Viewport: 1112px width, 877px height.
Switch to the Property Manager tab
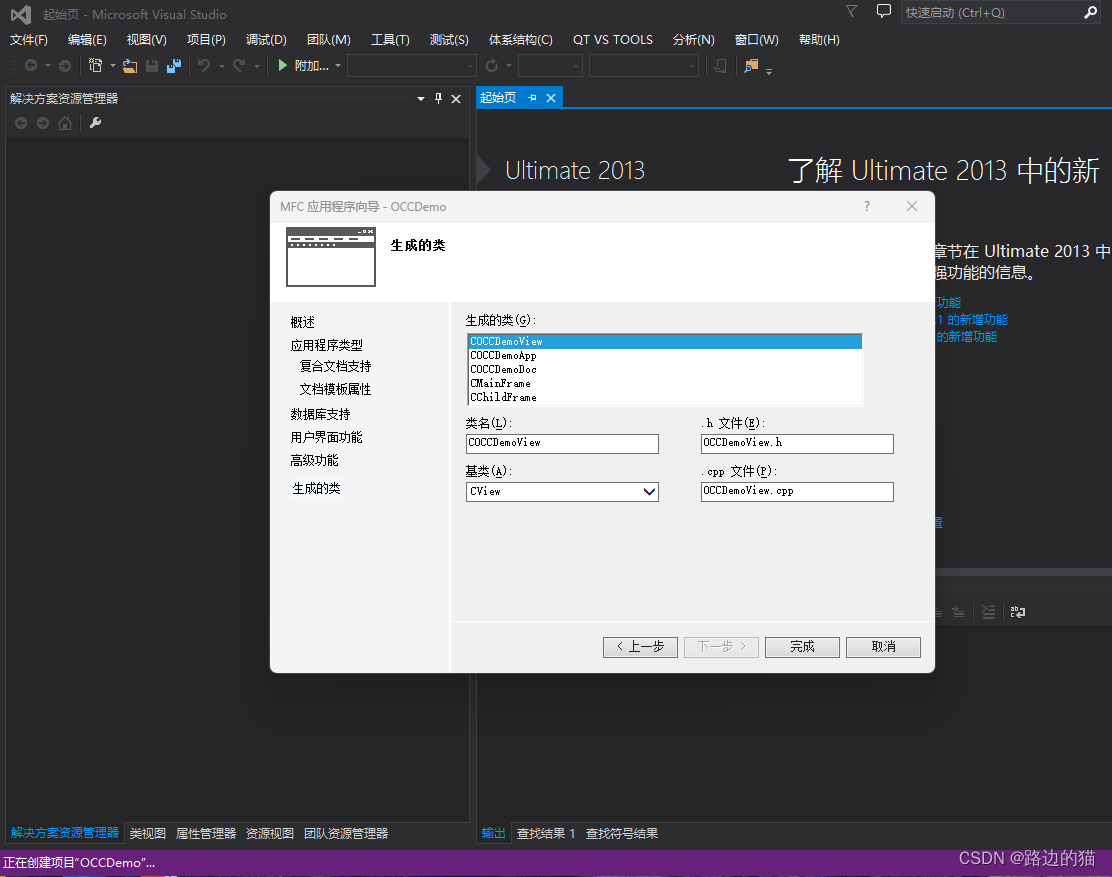(x=206, y=833)
